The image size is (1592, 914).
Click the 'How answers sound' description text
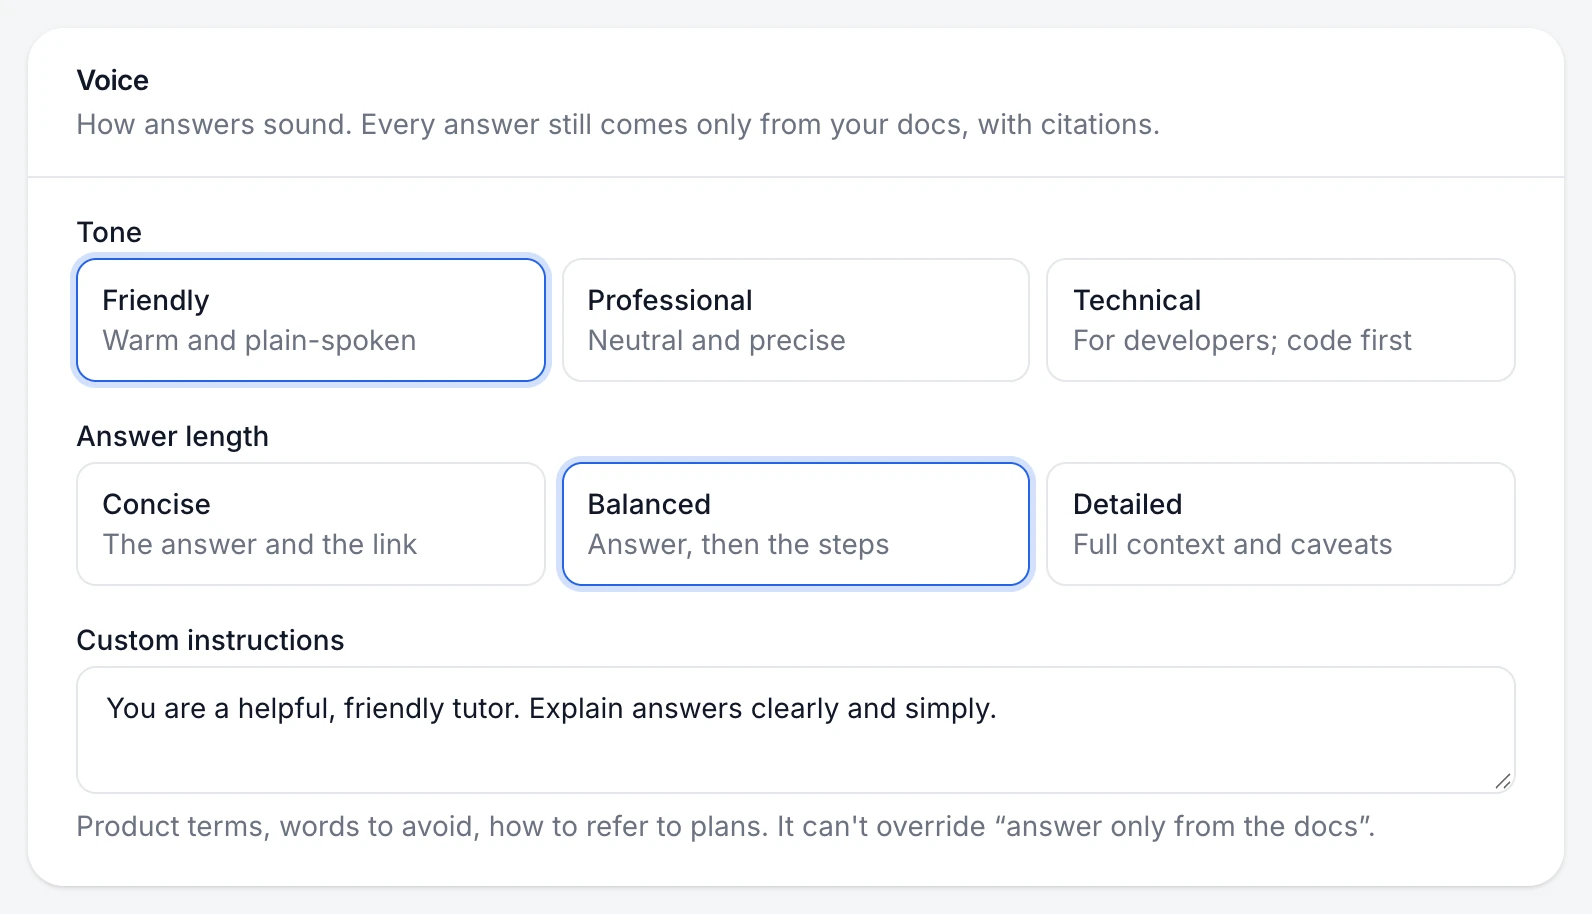618,124
